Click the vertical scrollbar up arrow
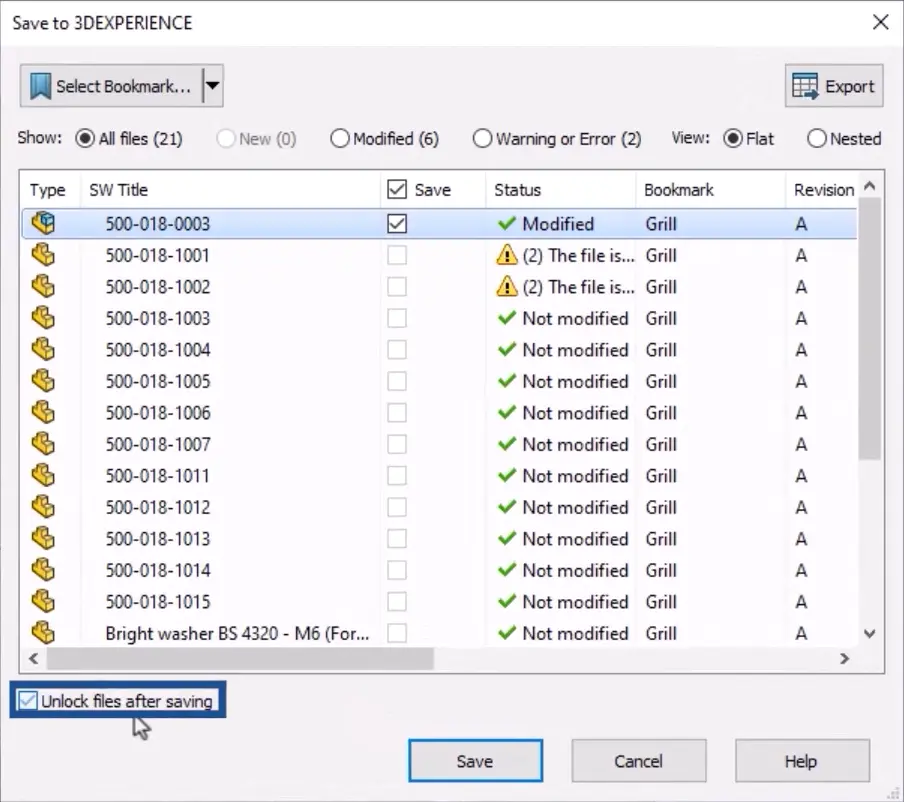 pyautogui.click(x=870, y=186)
